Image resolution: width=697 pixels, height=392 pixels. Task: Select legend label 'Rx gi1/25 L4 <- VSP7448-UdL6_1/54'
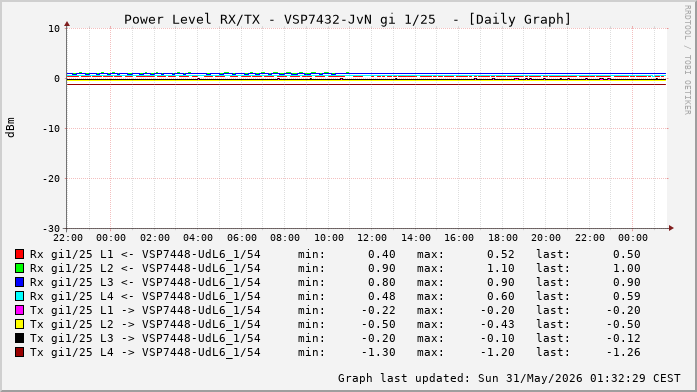click(x=145, y=296)
